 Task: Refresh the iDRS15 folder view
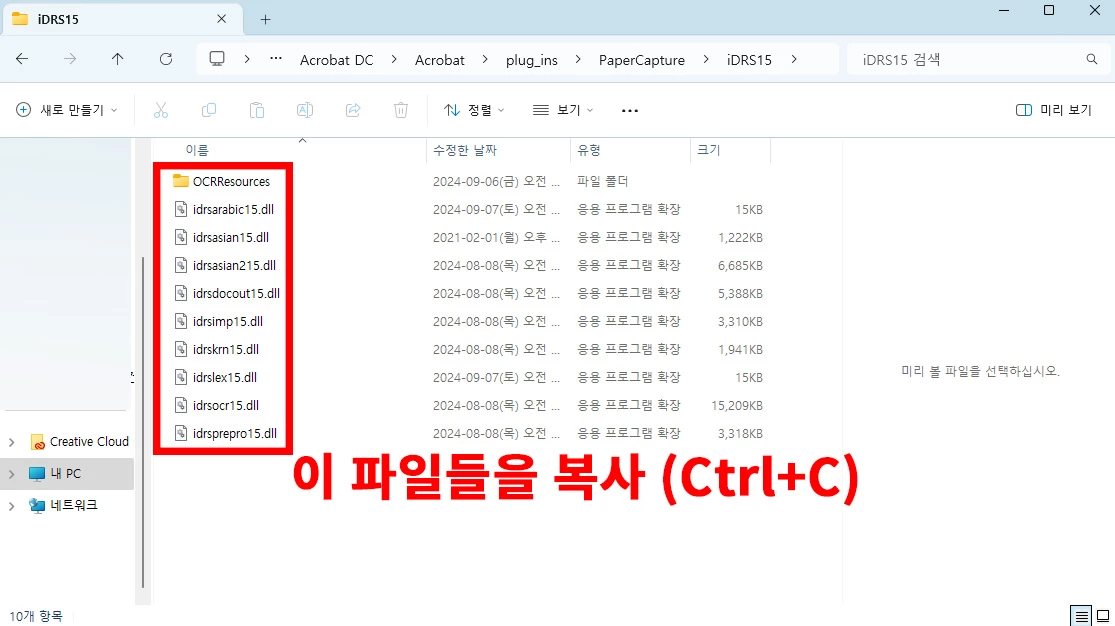166,59
